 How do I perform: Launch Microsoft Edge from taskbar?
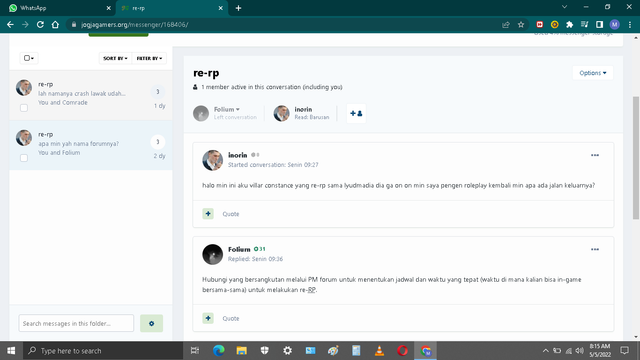[x=218, y=351]
